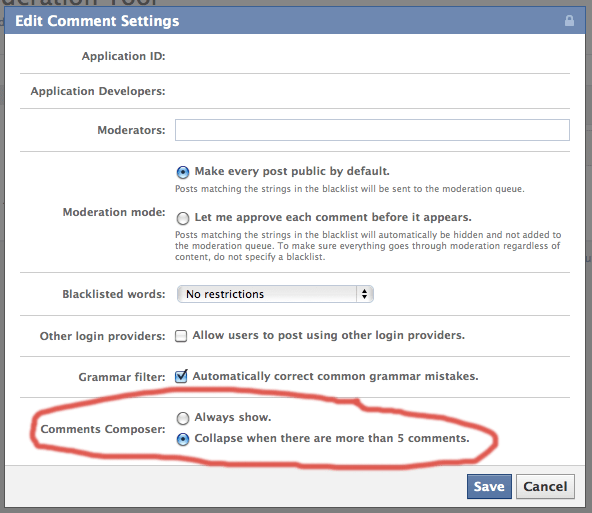The image size is (592, 513).
Task: Select 'Make every post public by default'
Action: (183, 172)
